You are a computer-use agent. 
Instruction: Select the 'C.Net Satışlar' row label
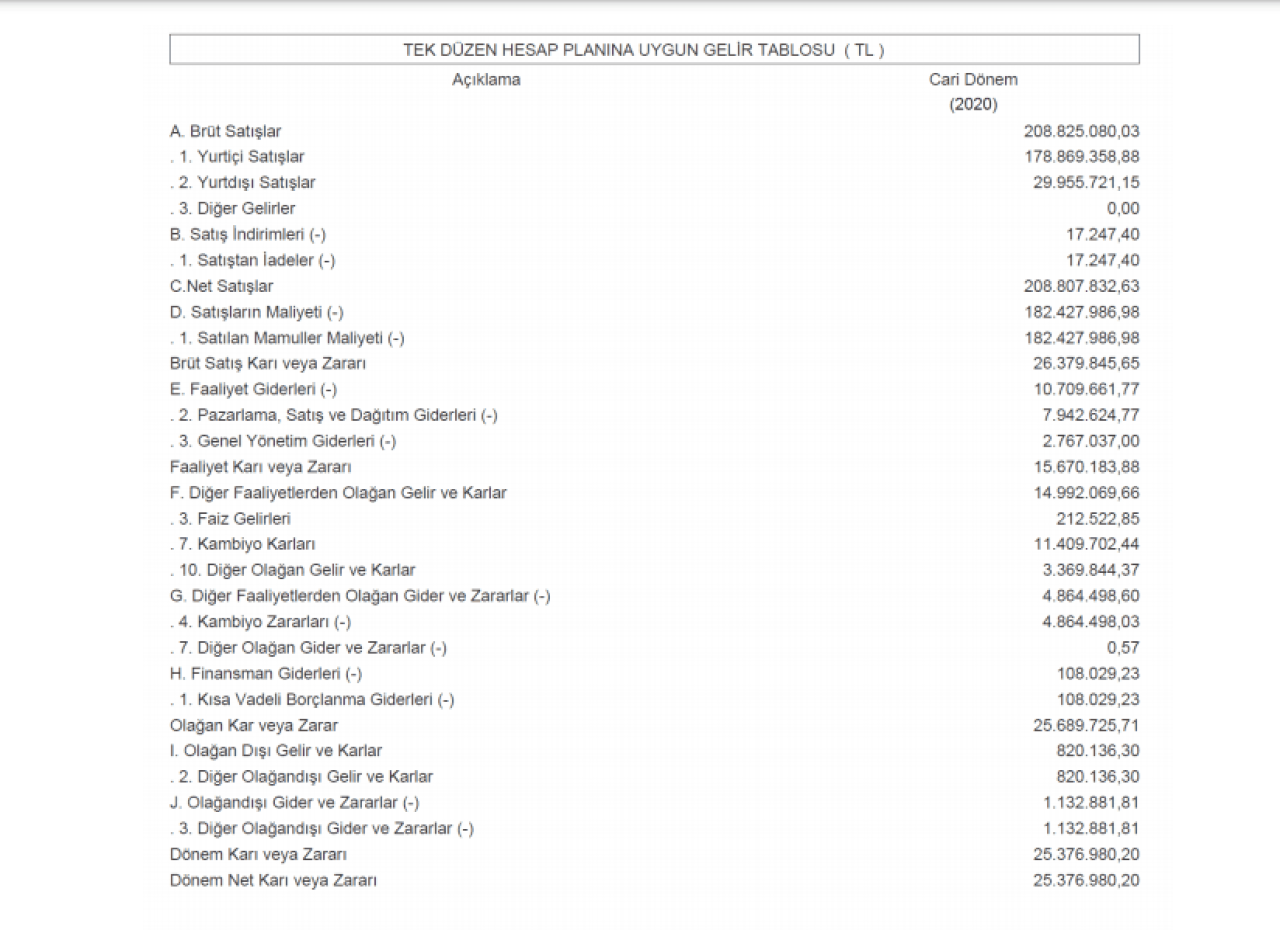pos(221,286)
